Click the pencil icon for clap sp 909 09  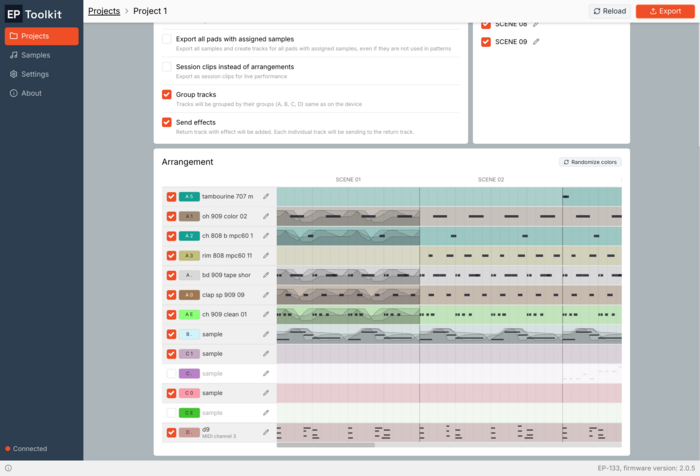click(x=266, y=295)
